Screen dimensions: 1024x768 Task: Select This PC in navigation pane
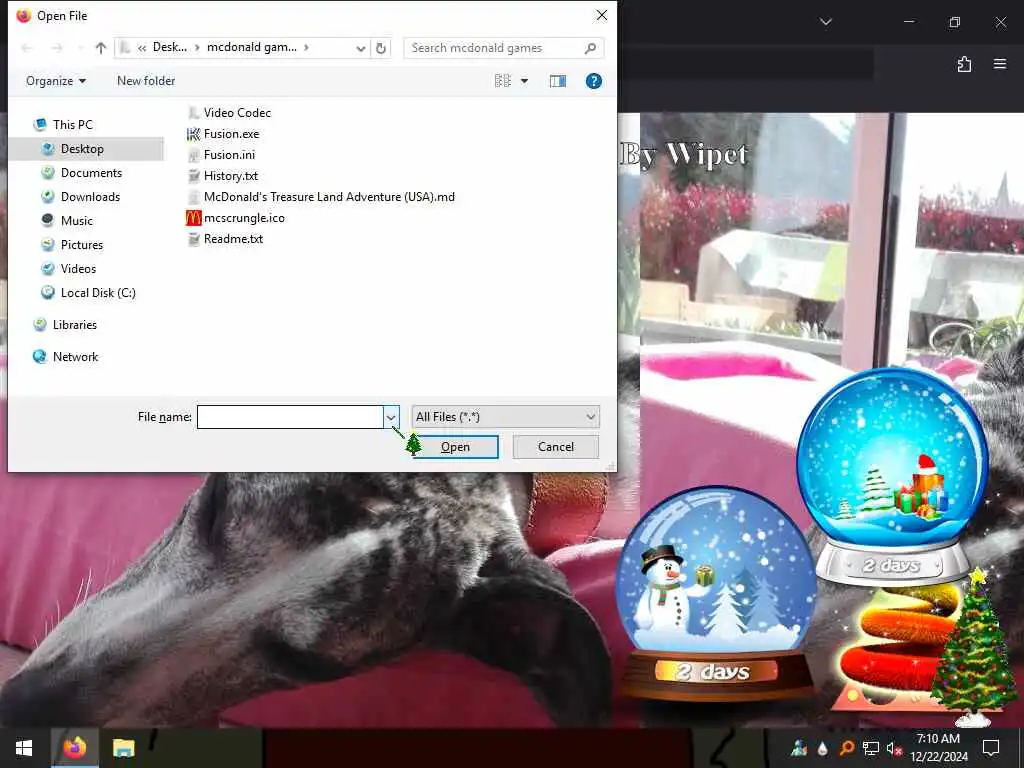pyautogui.click(x=72, y=124)
